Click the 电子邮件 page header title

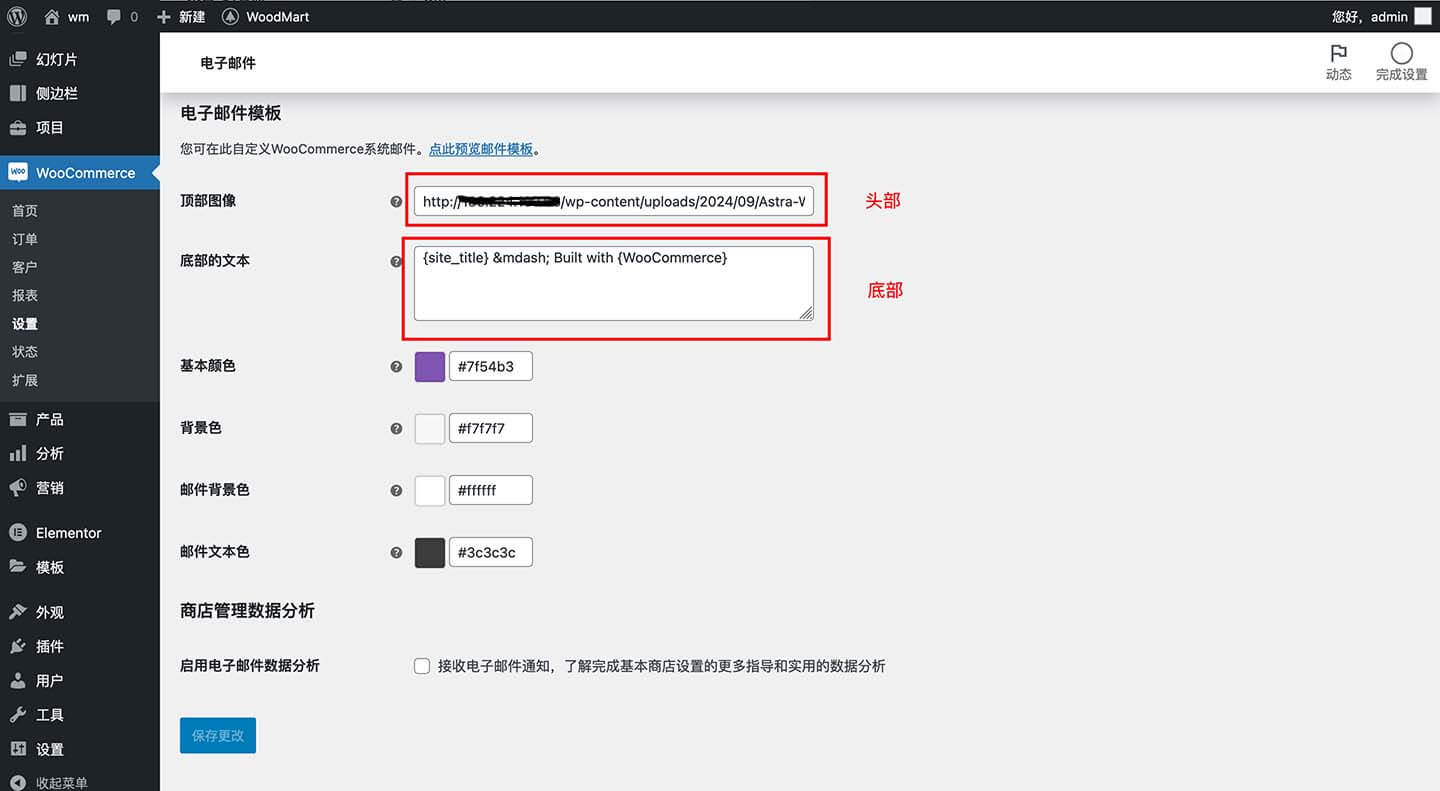pyautogui.click(x=228, y=62)
